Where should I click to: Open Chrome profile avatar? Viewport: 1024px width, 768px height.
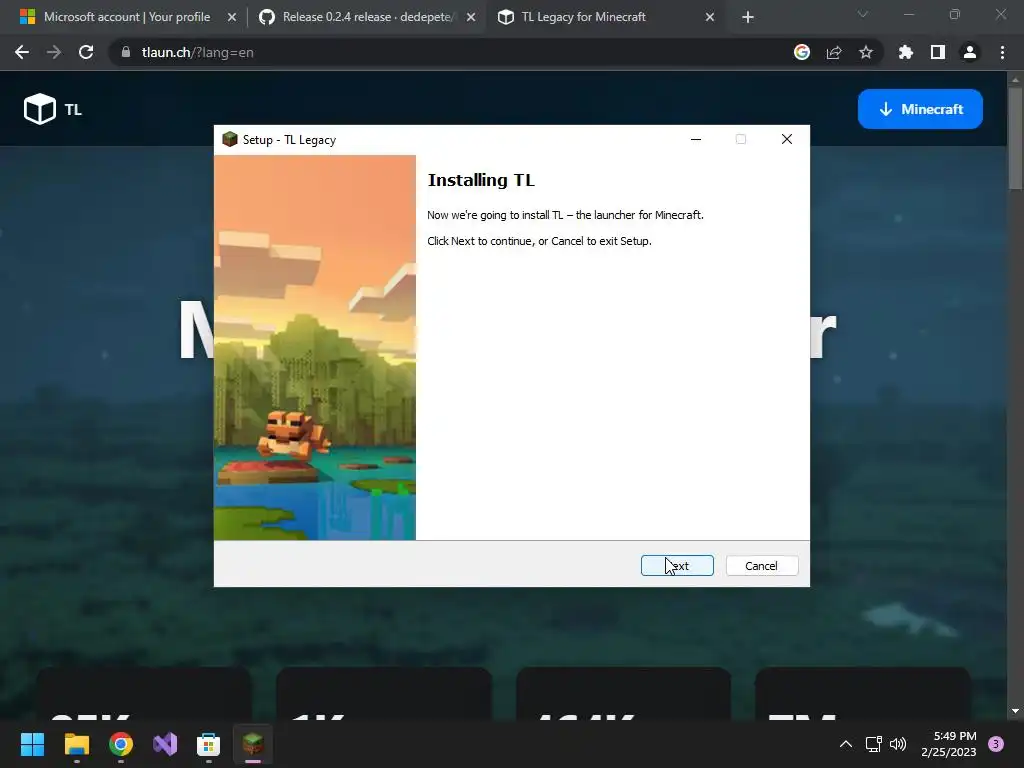coord(970,52)
